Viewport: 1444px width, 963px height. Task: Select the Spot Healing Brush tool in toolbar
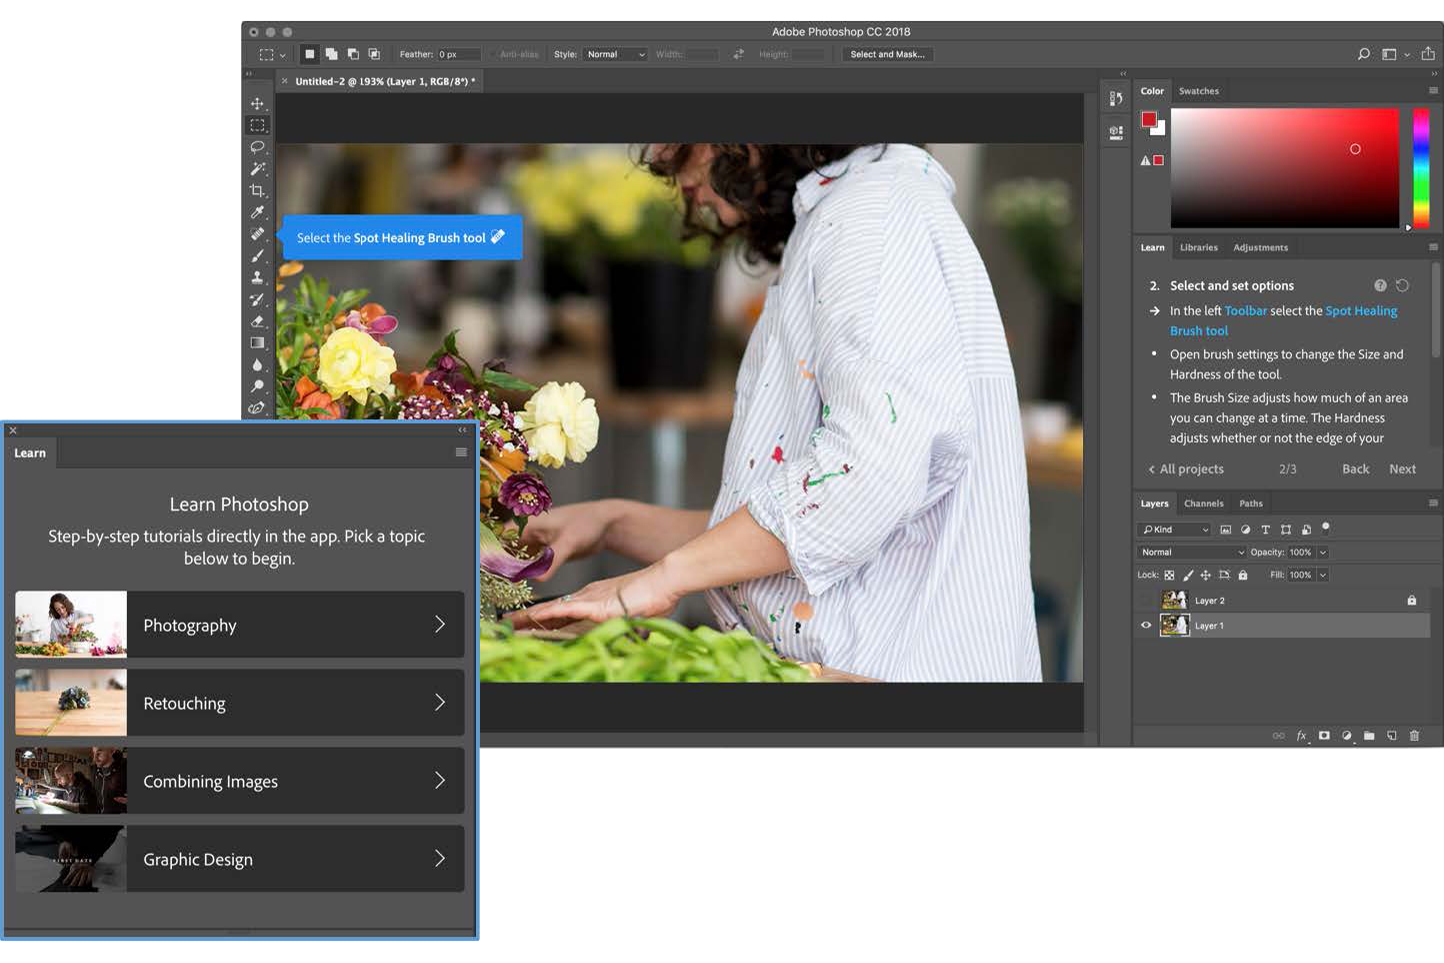point(257,234)
